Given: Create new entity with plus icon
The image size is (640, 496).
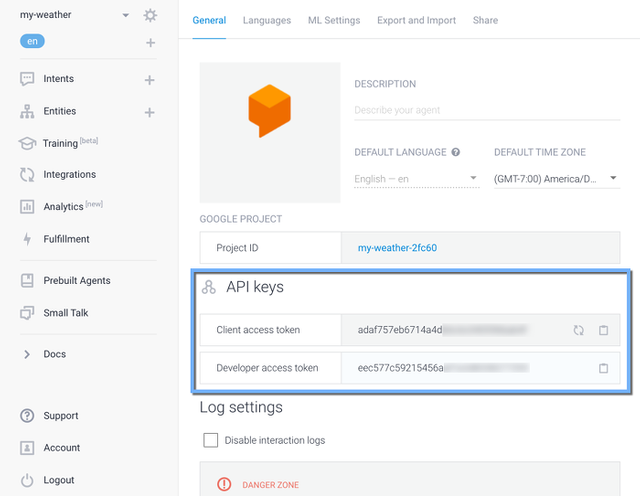Looking at the screenshot, I should 149,112.
